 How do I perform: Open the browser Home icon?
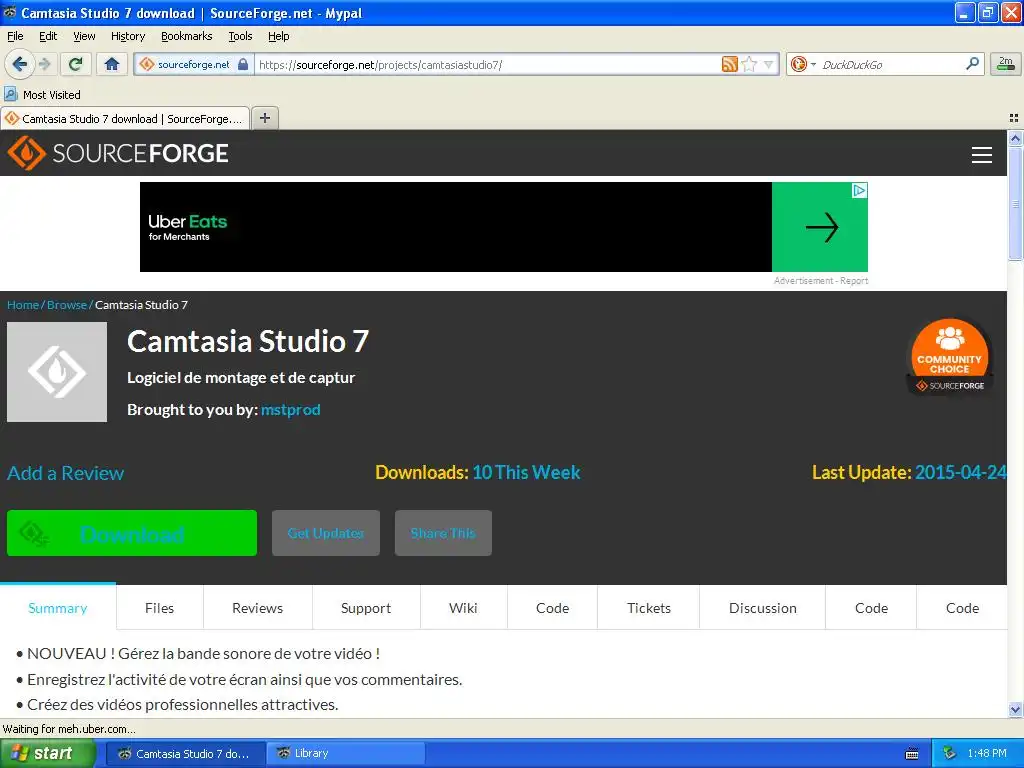coord(112,64)
